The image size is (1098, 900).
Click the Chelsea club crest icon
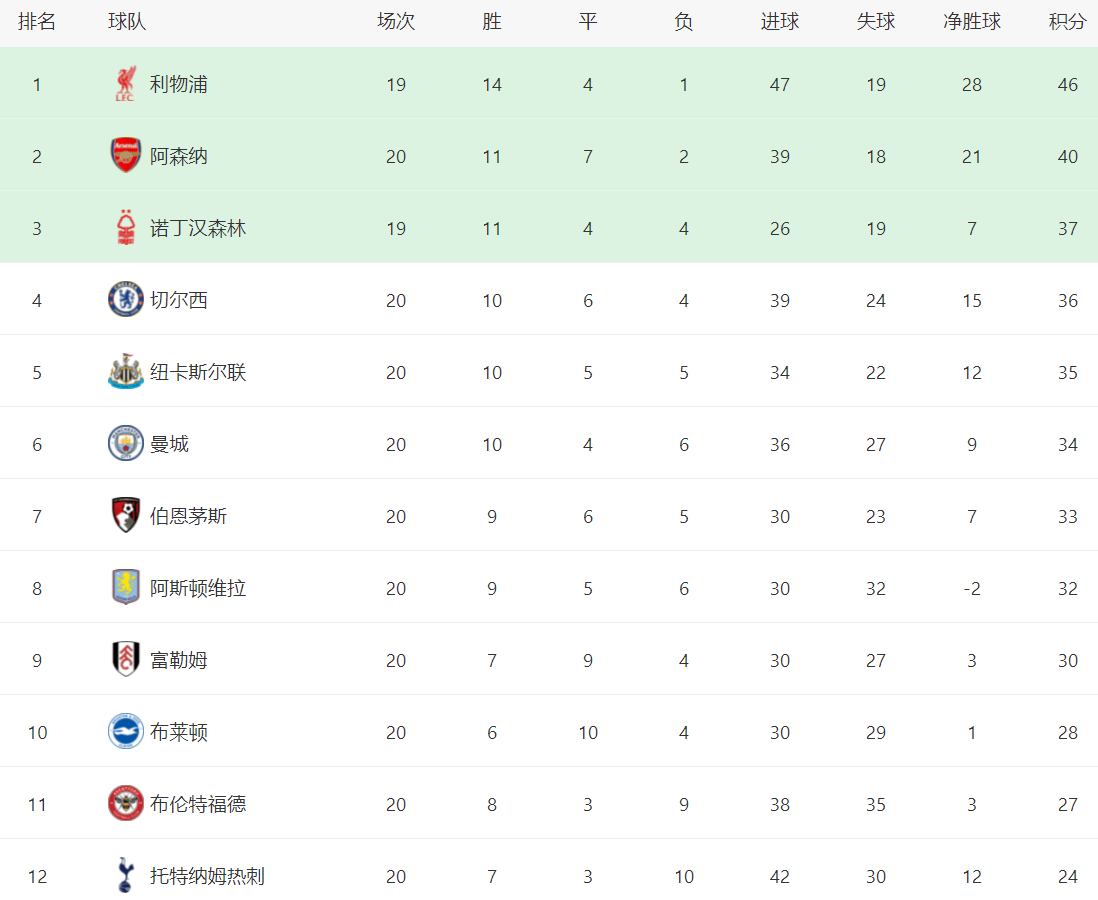[126, 300]
